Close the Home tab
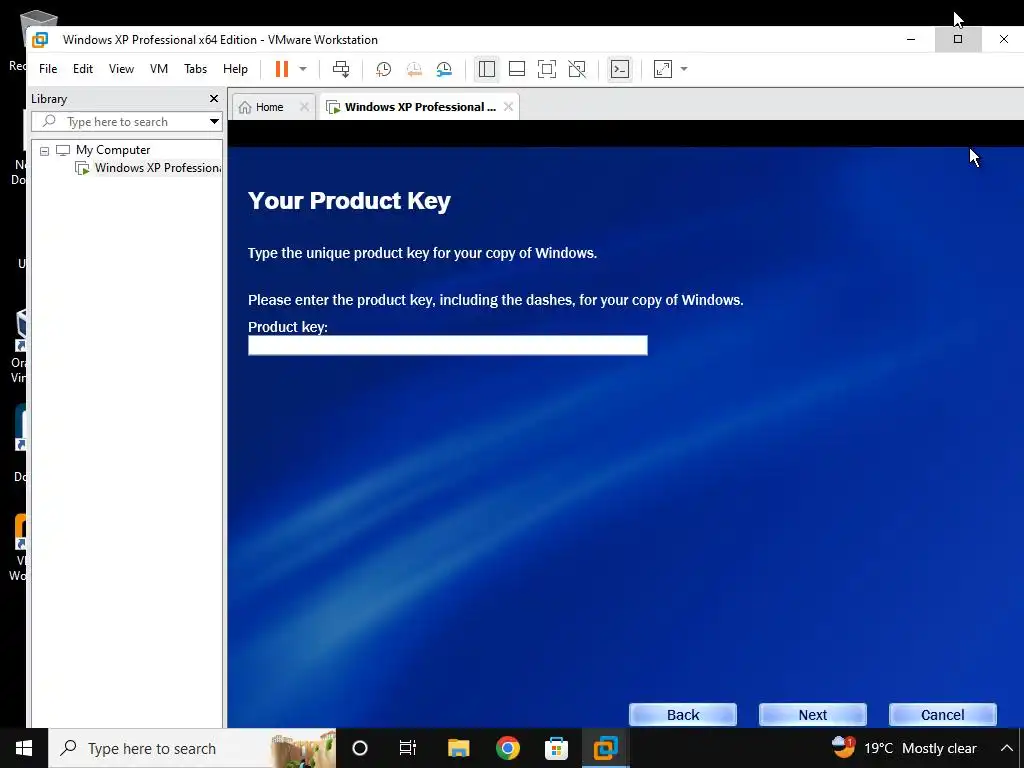This screenshot has height=768, width=1024. (x=304, y=107)
